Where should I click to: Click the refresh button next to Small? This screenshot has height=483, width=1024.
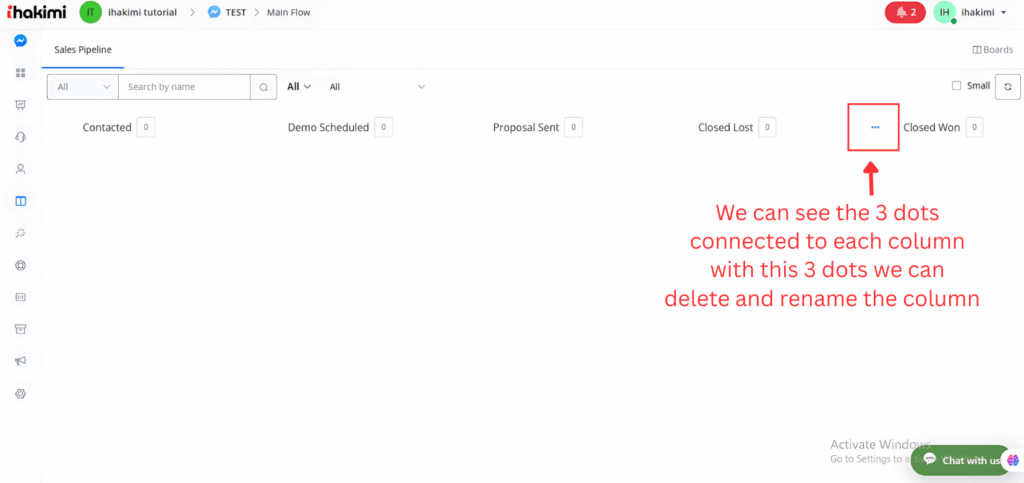pyautogui.click(x=1008, y=86)
